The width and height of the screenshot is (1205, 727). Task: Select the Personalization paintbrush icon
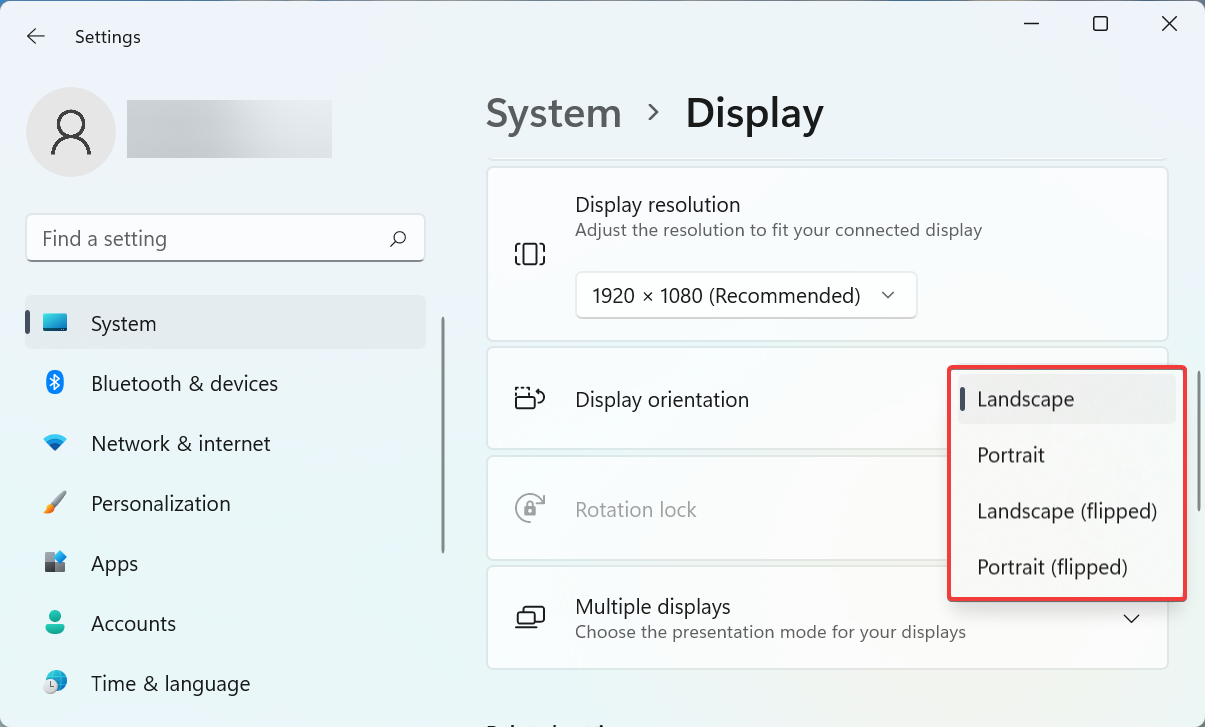coord(55,503)
